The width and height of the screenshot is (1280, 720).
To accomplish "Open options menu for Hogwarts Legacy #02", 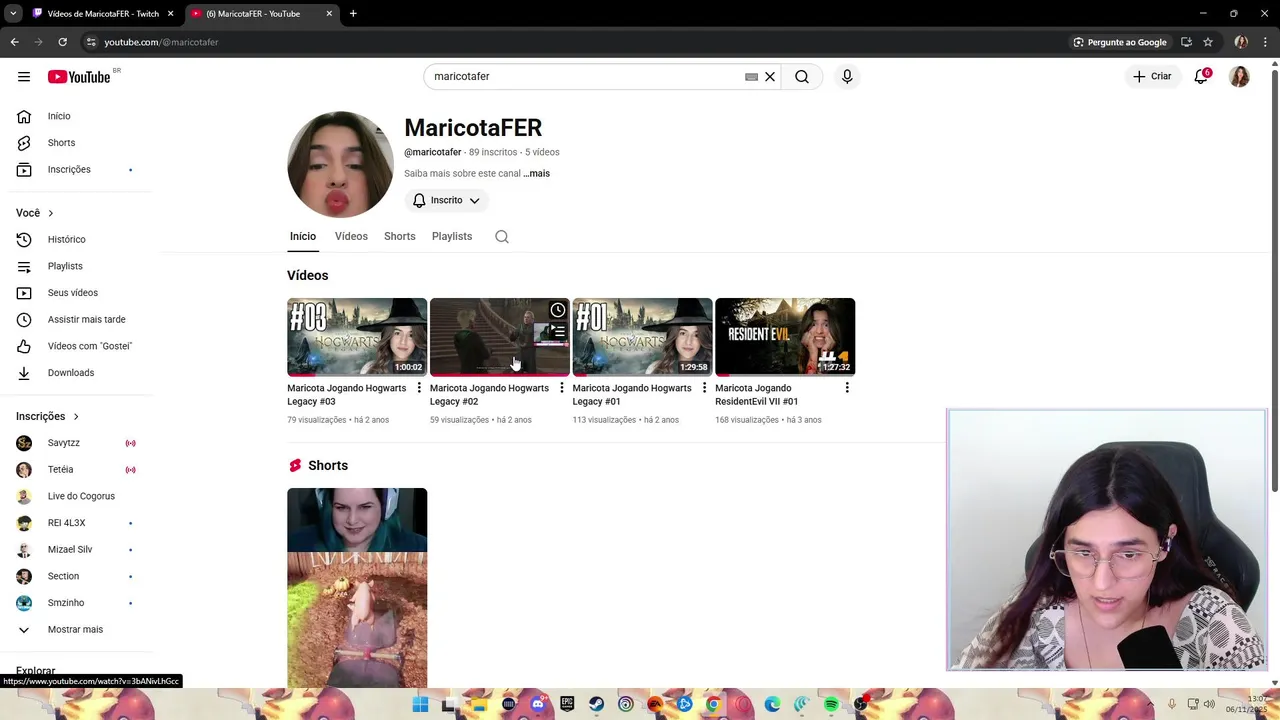I will (561, 388).
